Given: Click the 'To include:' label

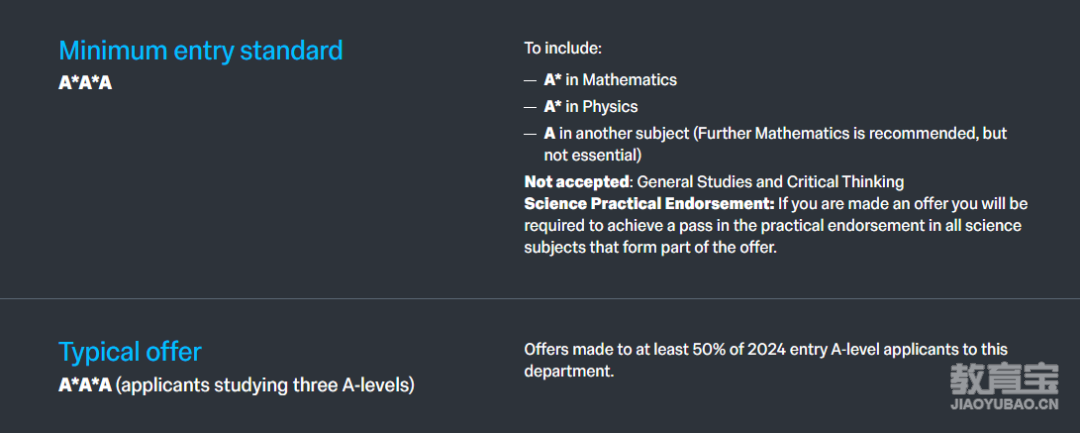Looking at the screenshot, I should 563,49.
